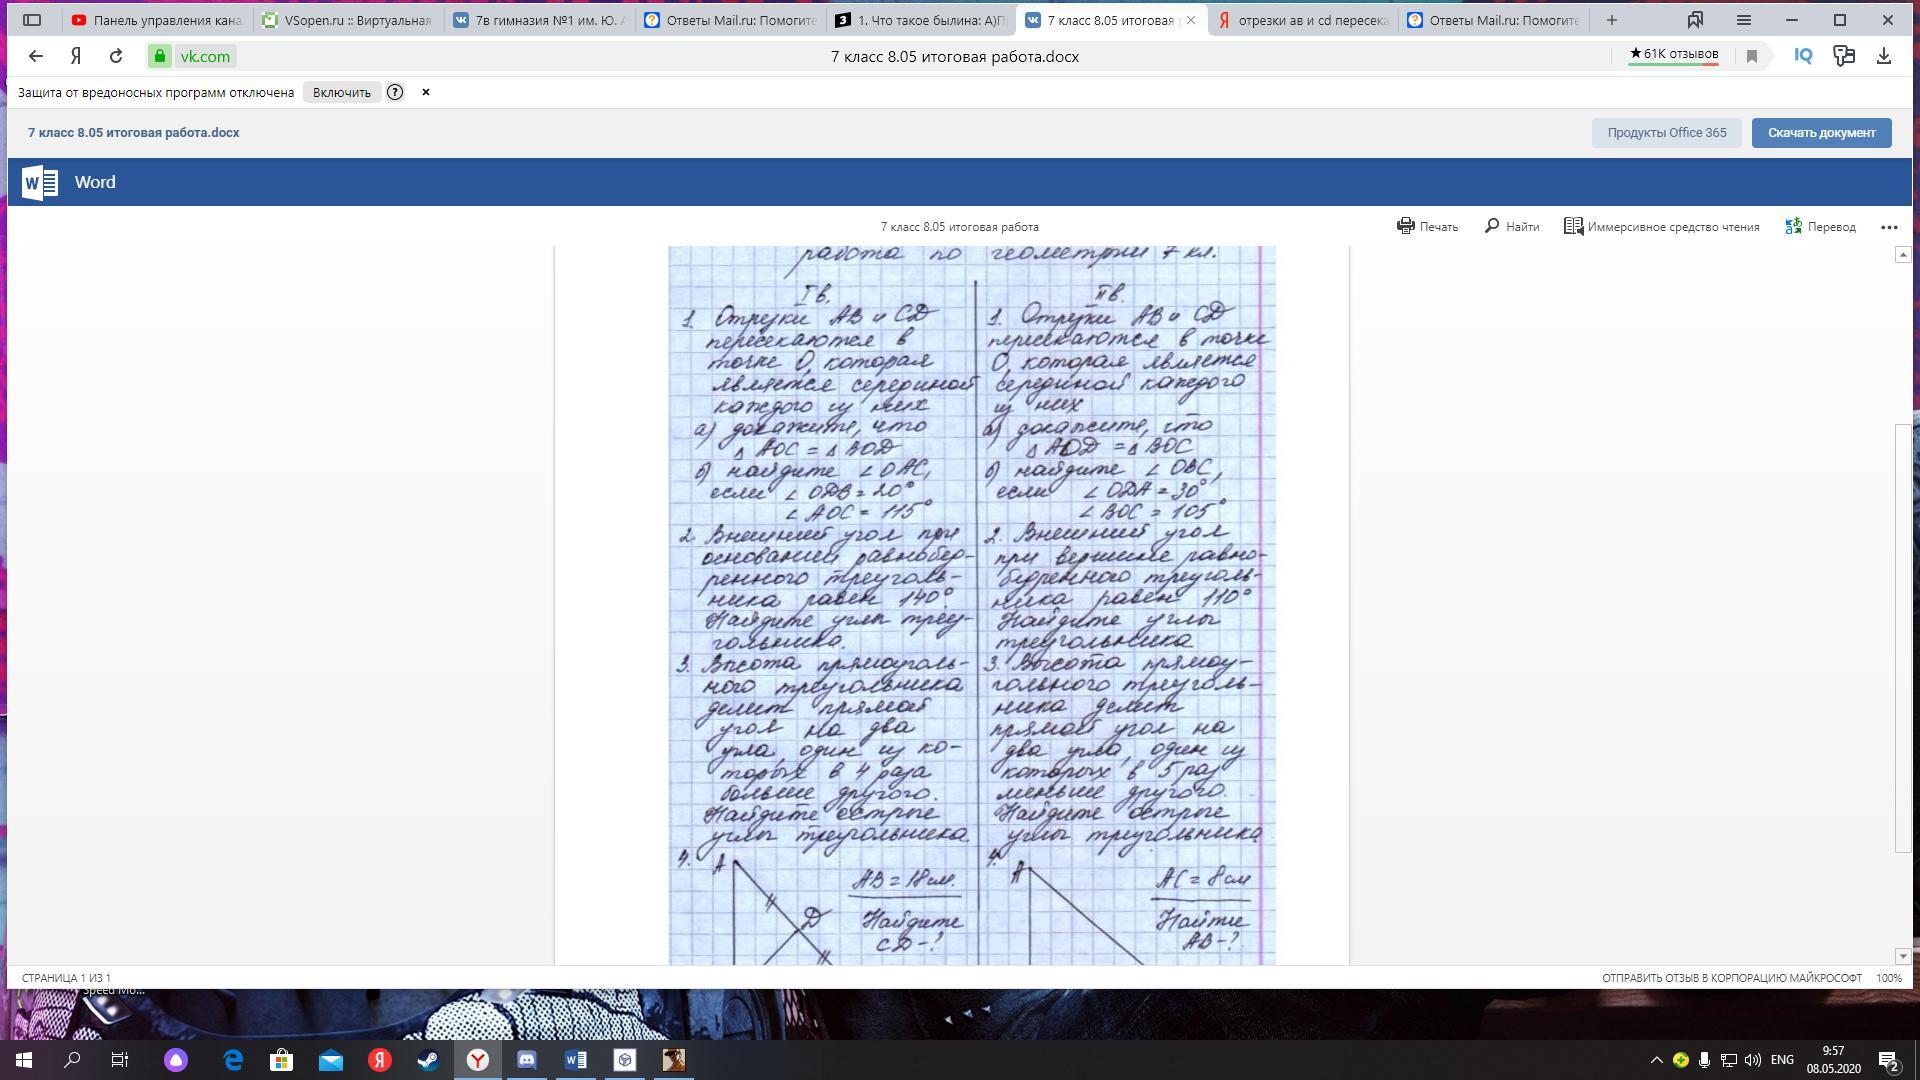Viewport: 1920px width, 1080px height.
Task: Open Продукты Office 365 button
Action: coord(1666,132)
